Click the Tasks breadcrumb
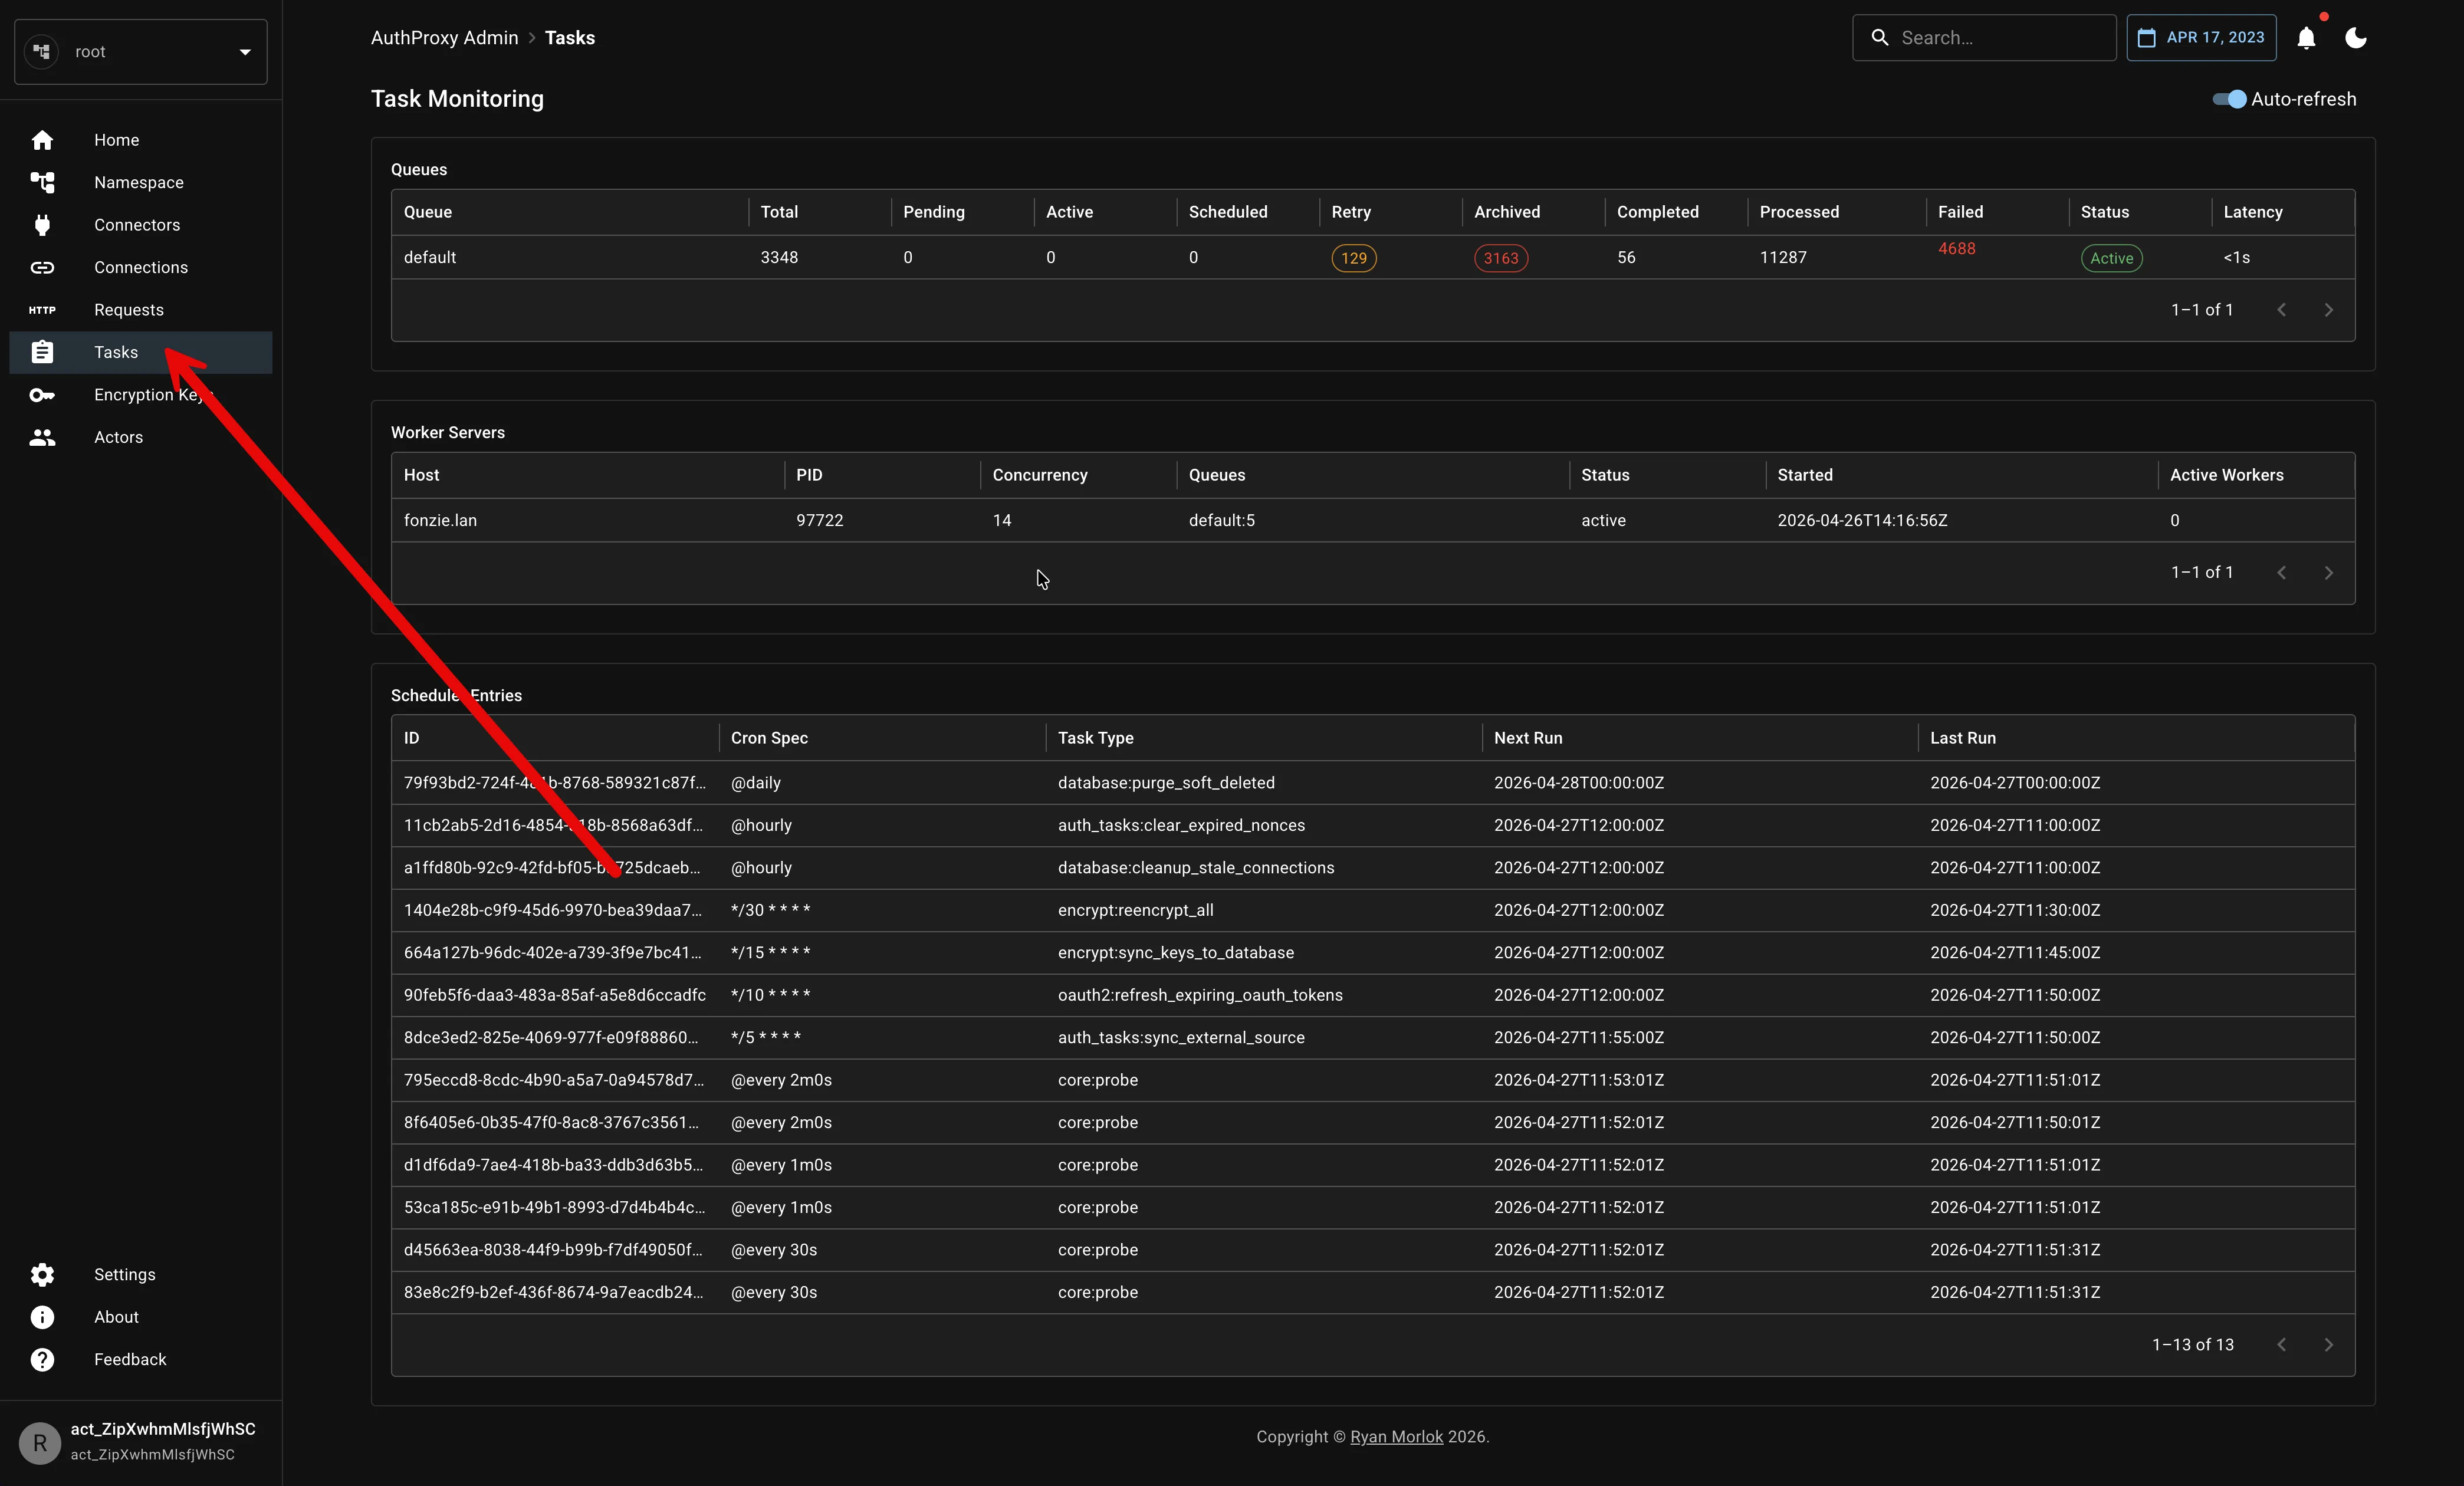 [x=569, y=38]
